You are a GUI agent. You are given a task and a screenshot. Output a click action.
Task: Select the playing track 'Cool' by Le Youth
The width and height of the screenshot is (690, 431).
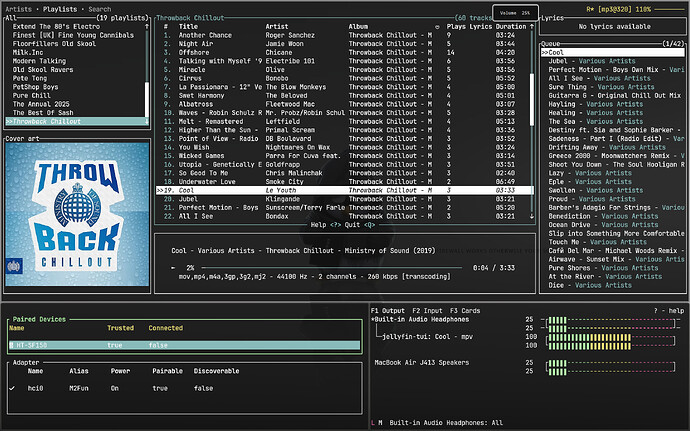(345, 190)
